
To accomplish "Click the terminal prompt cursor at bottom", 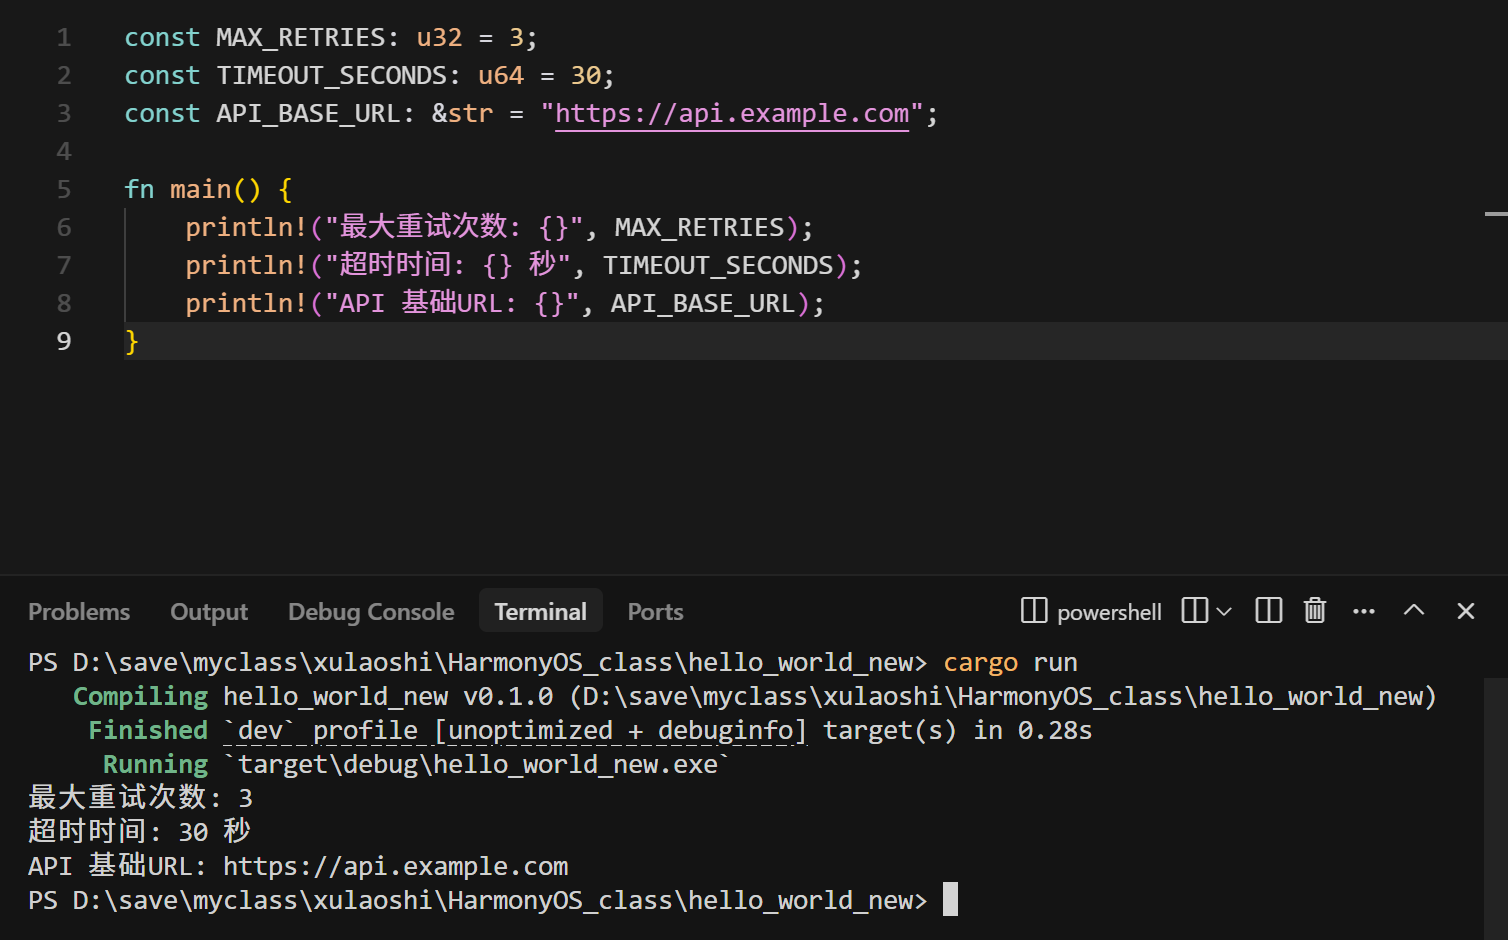I will (951, 900).
